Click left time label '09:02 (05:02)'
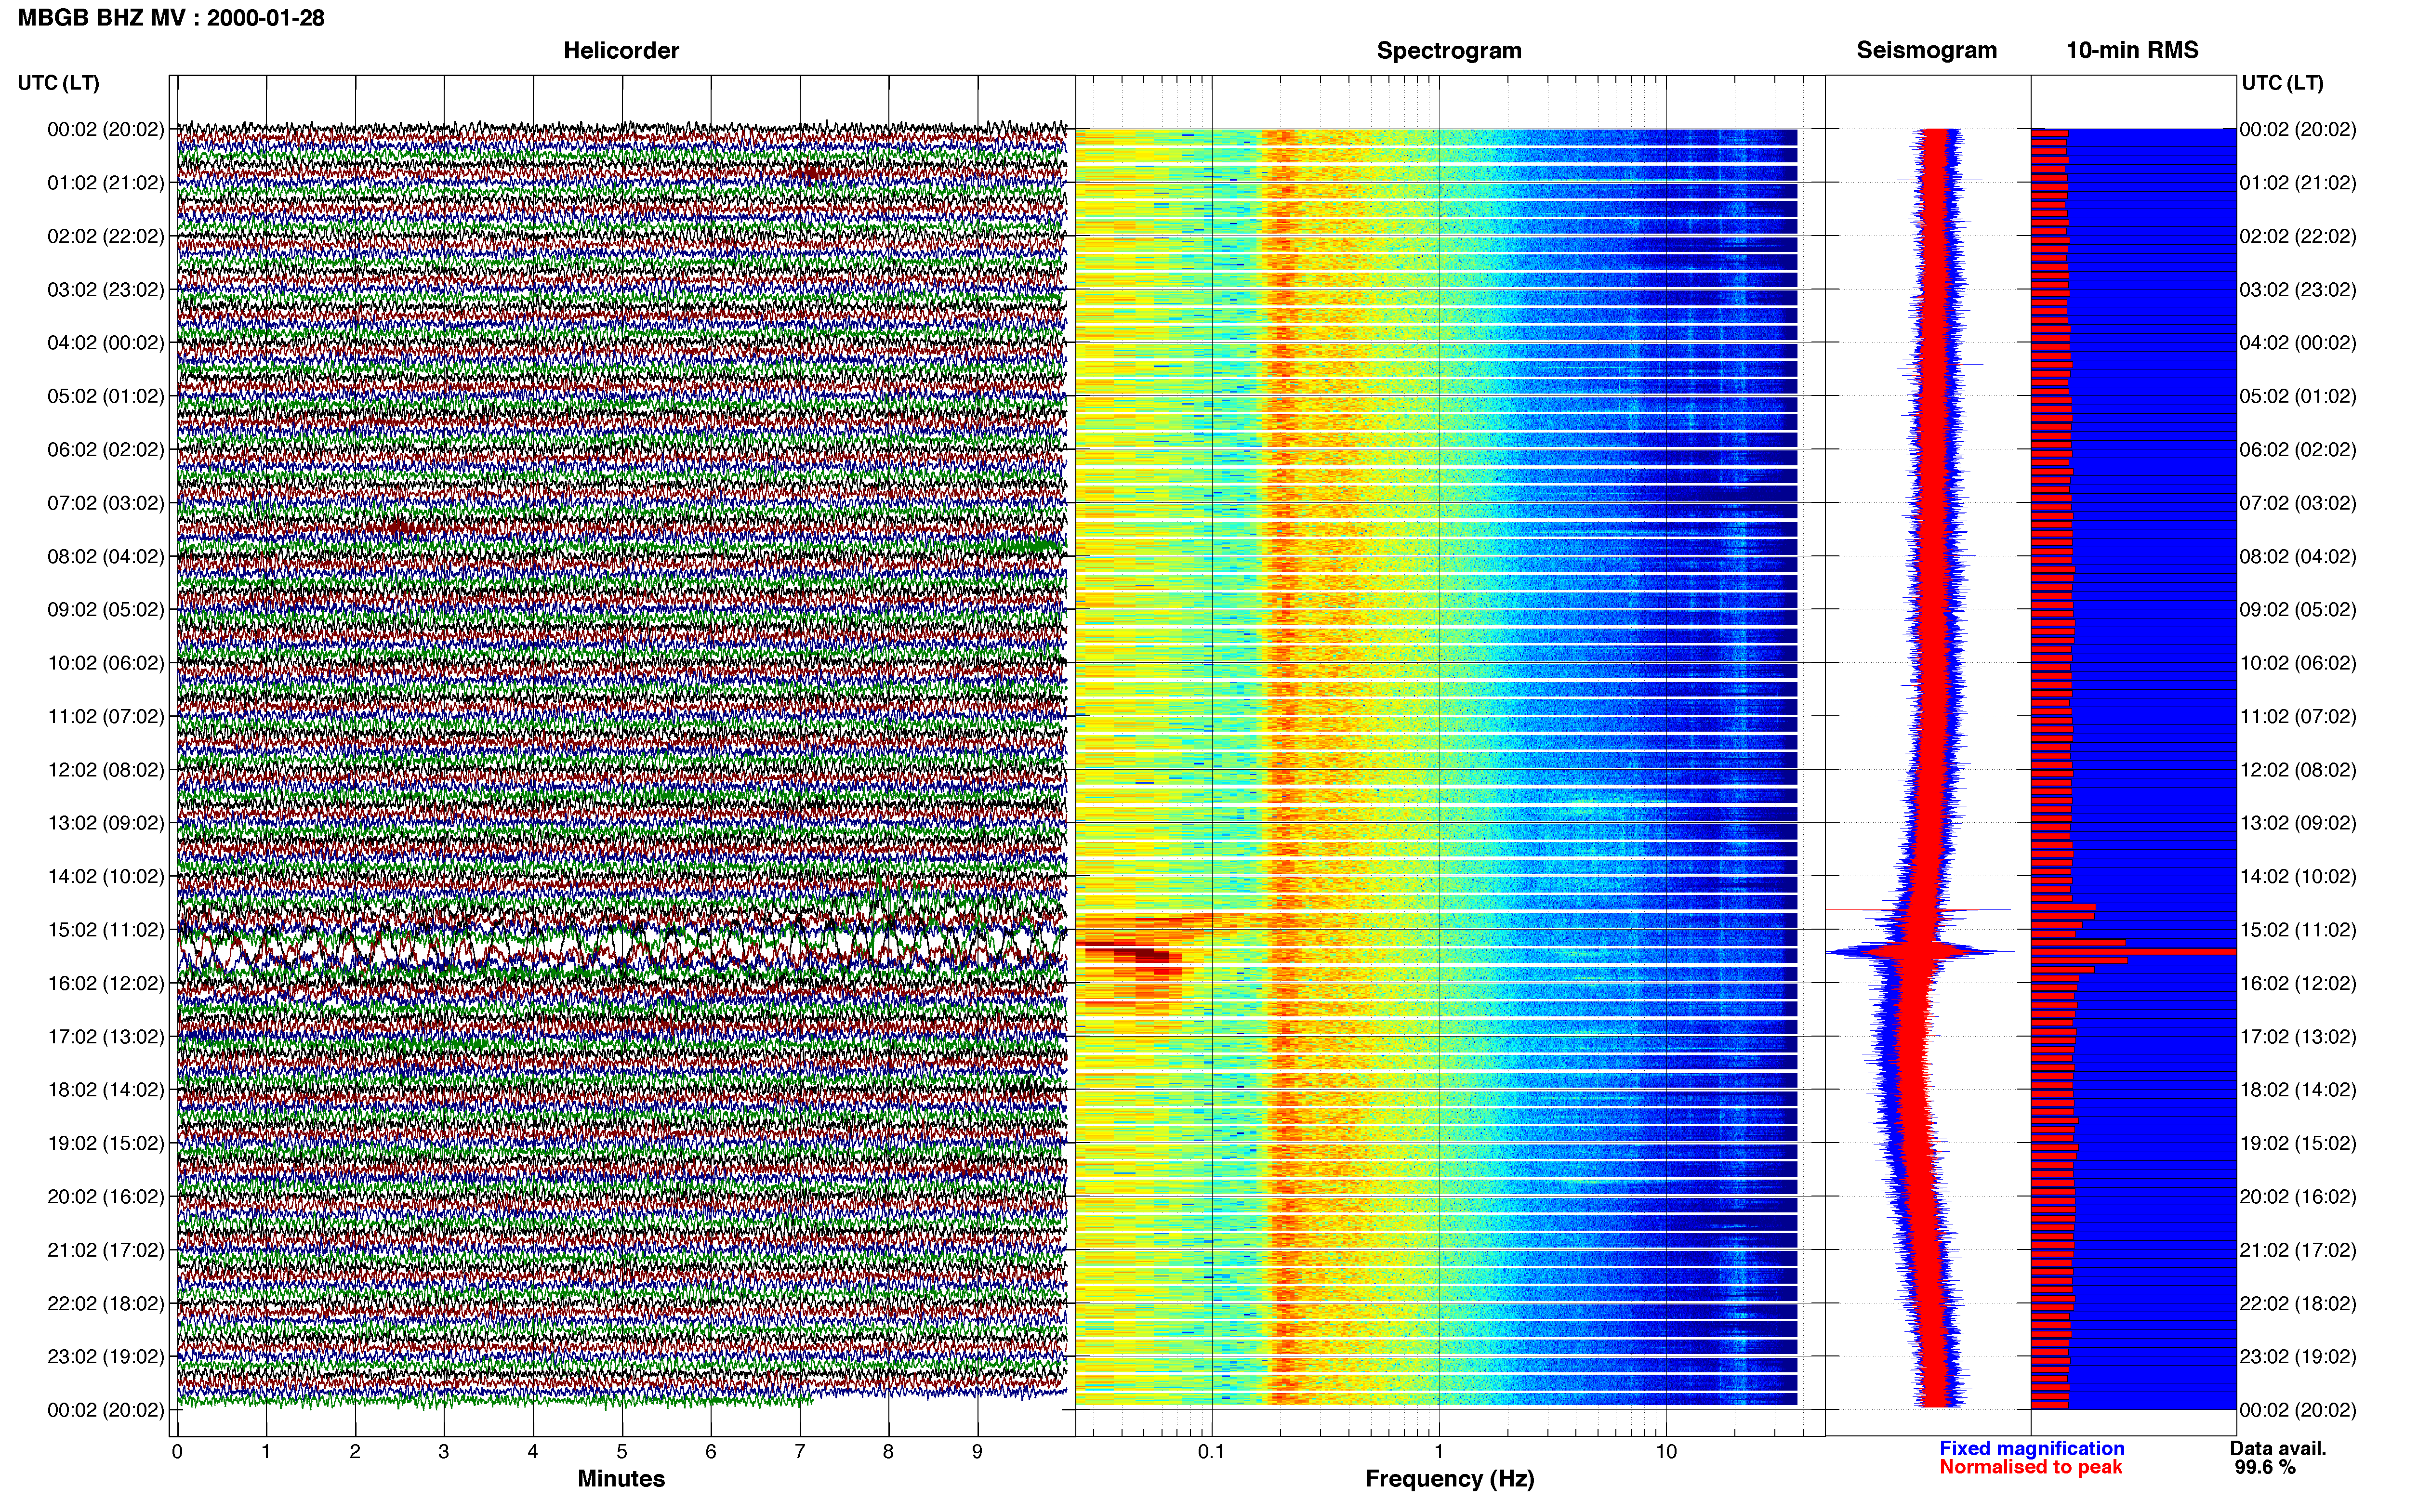The width and height of the screenshot is (2418, 1512). (x=105, y=610)
